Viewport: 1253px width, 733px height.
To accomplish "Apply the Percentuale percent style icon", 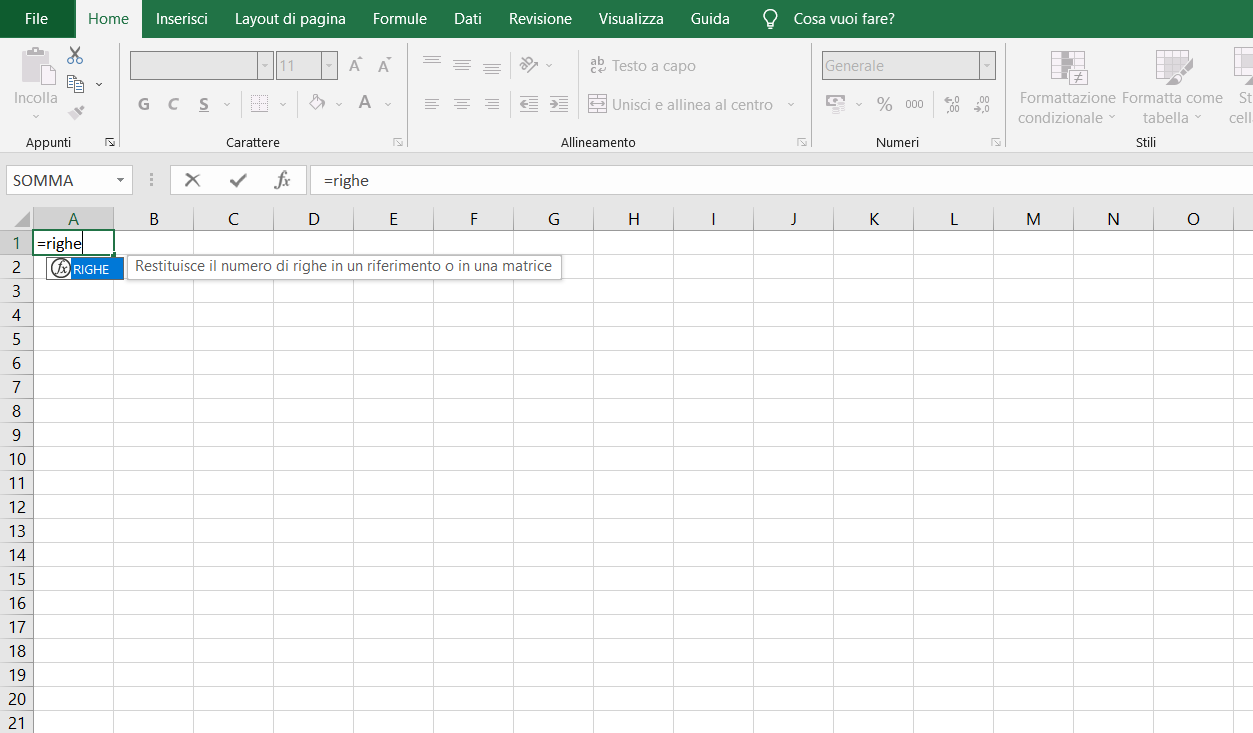I will pyautogui.click(x=884, y=103).
